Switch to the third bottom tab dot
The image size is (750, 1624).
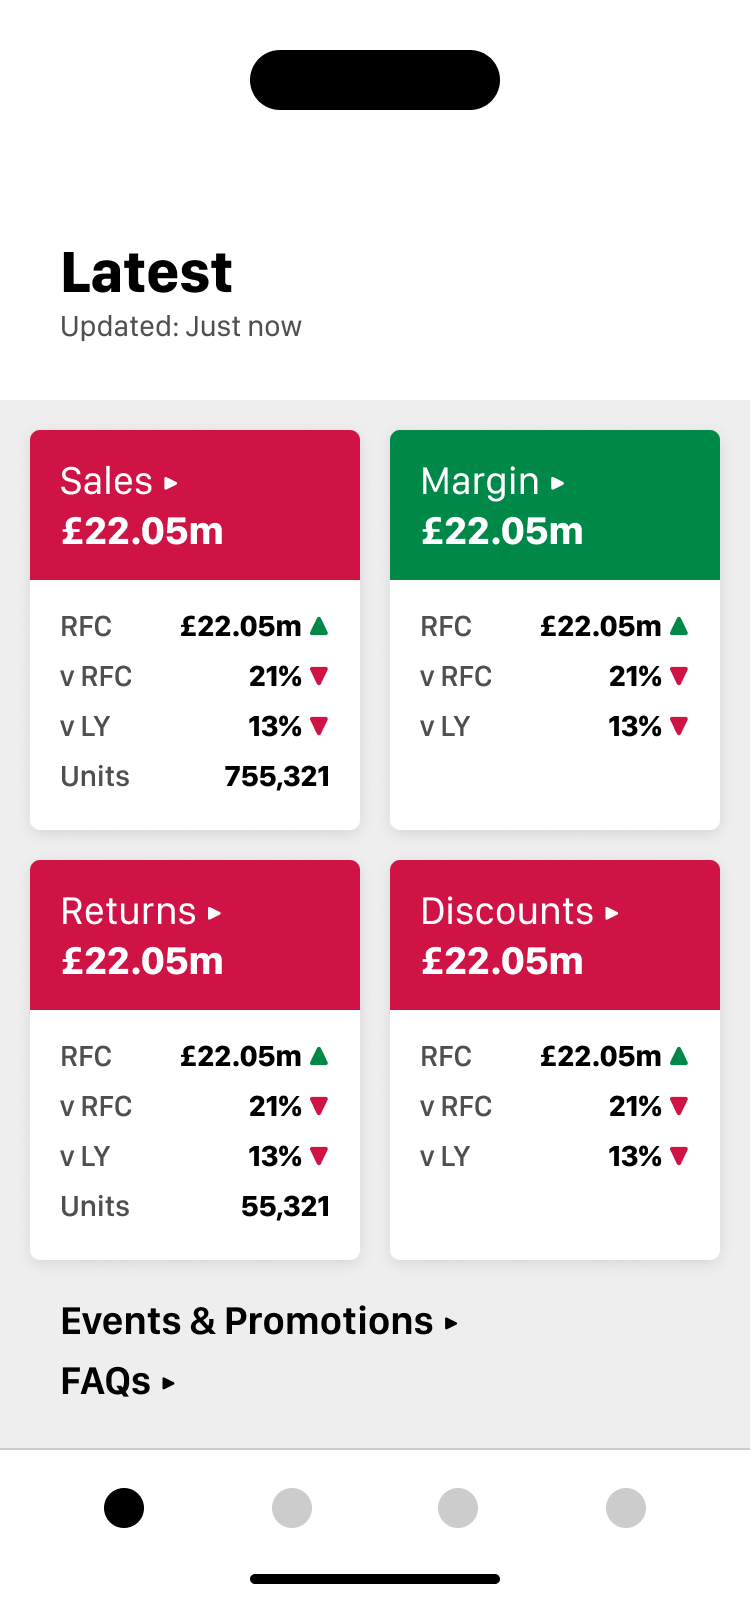[x=458, y=1508]
